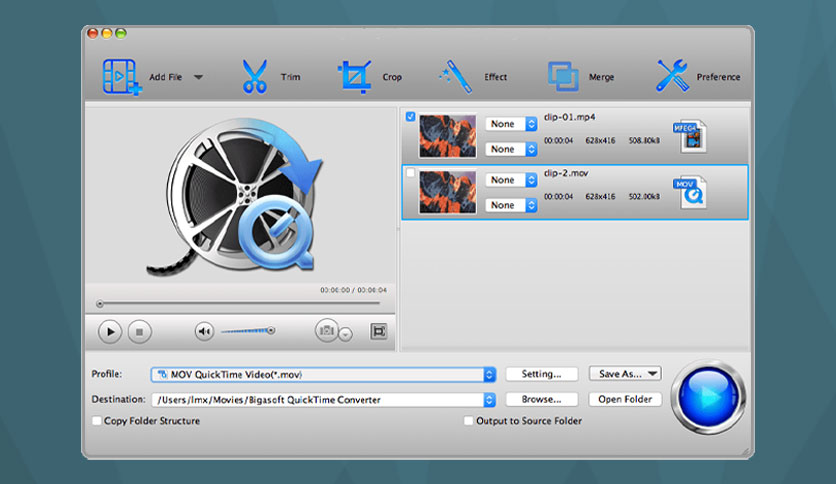
Task: Check the clip-2.mov checkbox
Action: tap(410, 173)
